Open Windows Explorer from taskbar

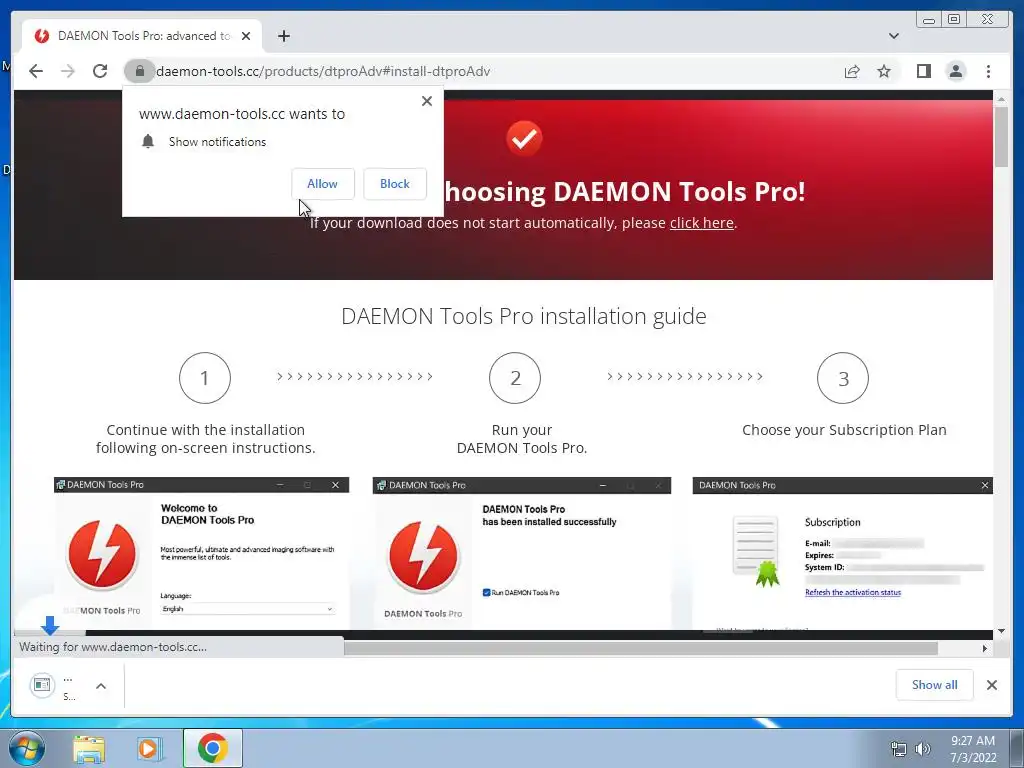(89, 749)
